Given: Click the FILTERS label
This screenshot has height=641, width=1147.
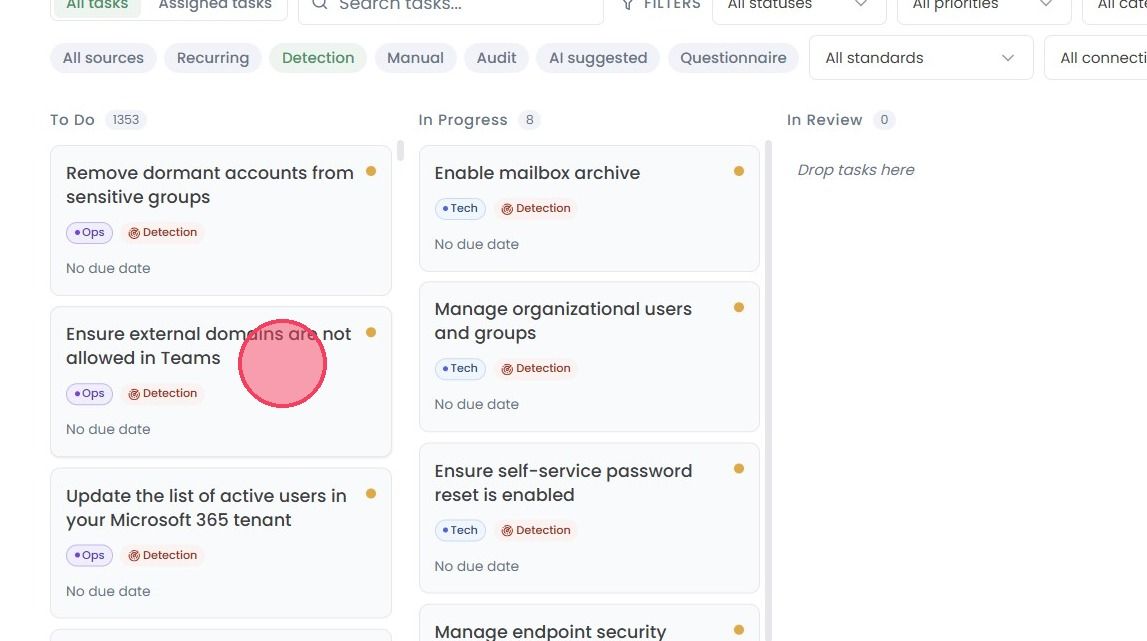Looking at the screenshot, I should click(672, 5).
